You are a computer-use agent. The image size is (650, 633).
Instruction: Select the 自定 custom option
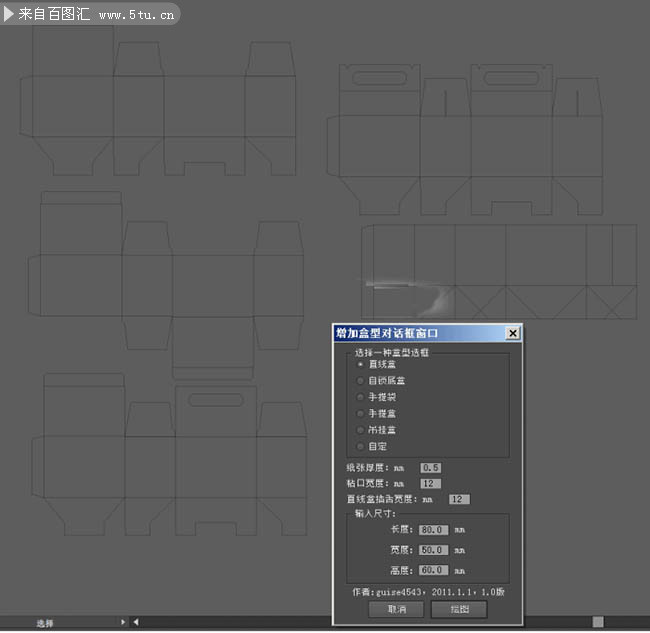coord(360,446)
